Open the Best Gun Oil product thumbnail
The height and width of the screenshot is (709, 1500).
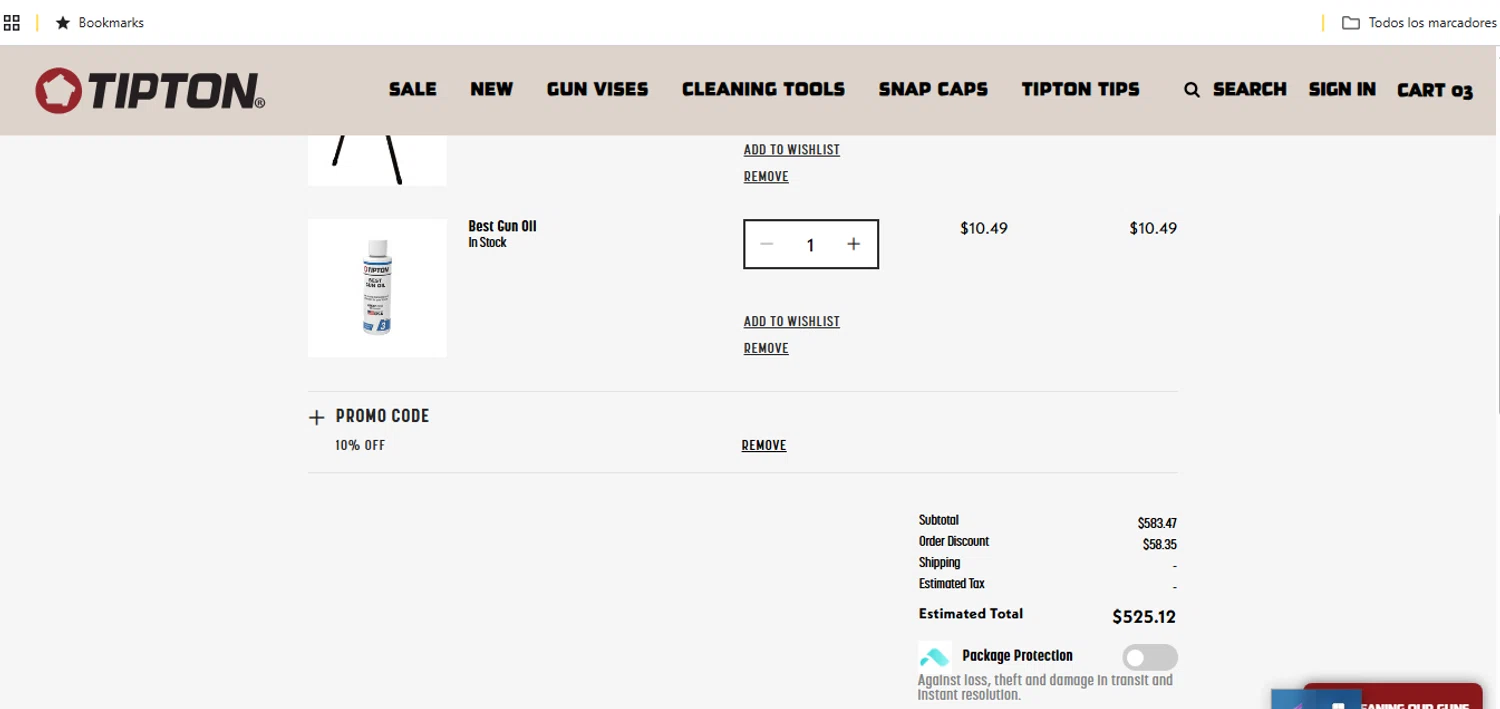(377, 288)
